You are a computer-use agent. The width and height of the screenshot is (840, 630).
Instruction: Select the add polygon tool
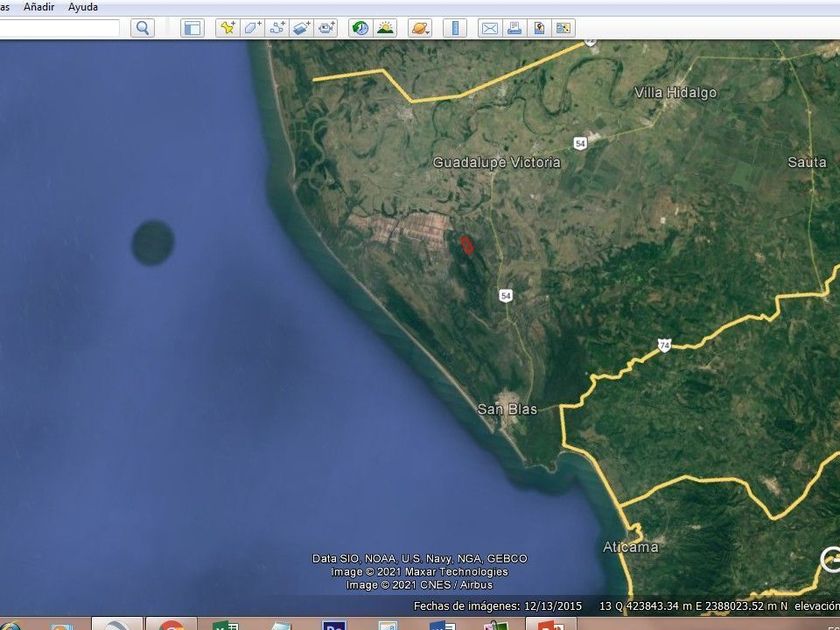coord(252,28)
